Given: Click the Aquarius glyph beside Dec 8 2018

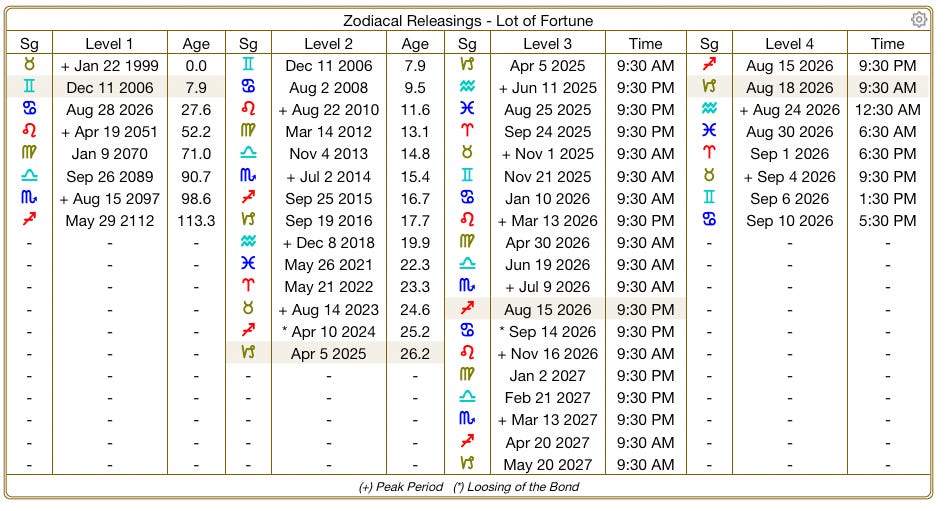Looking at the screenshot, I should (x=248, y=242).
